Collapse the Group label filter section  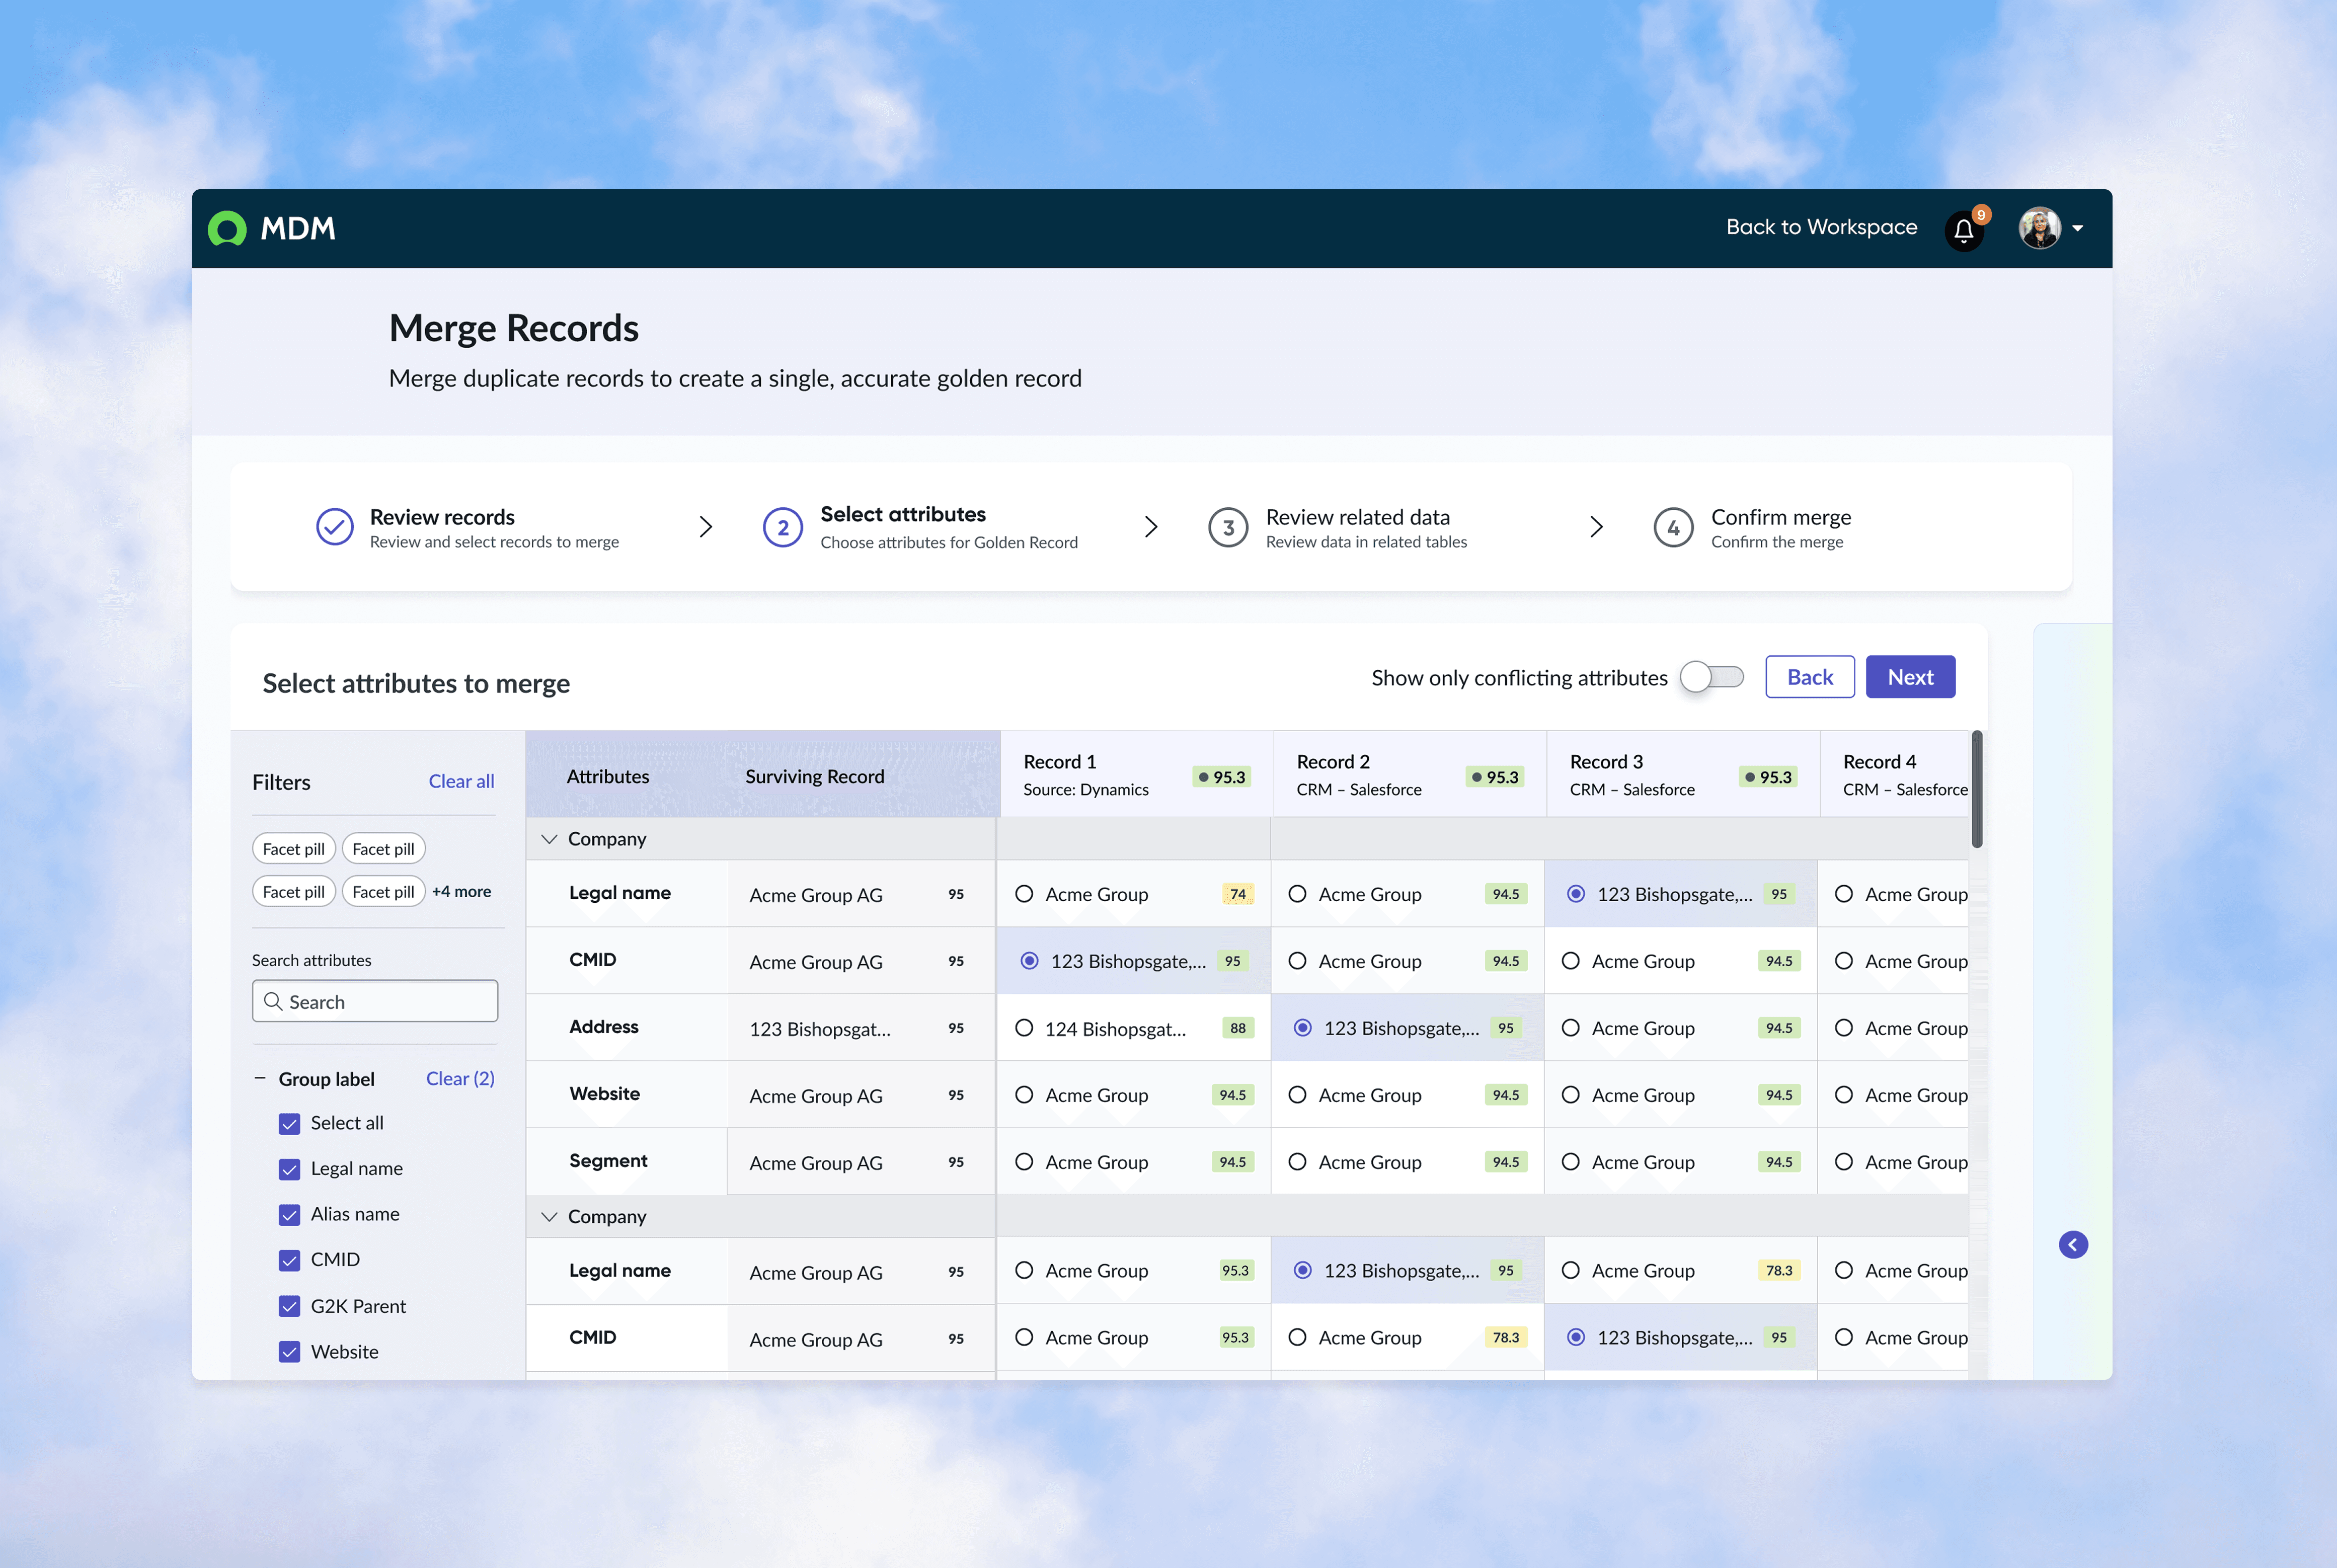click(x=260, y=1079)
